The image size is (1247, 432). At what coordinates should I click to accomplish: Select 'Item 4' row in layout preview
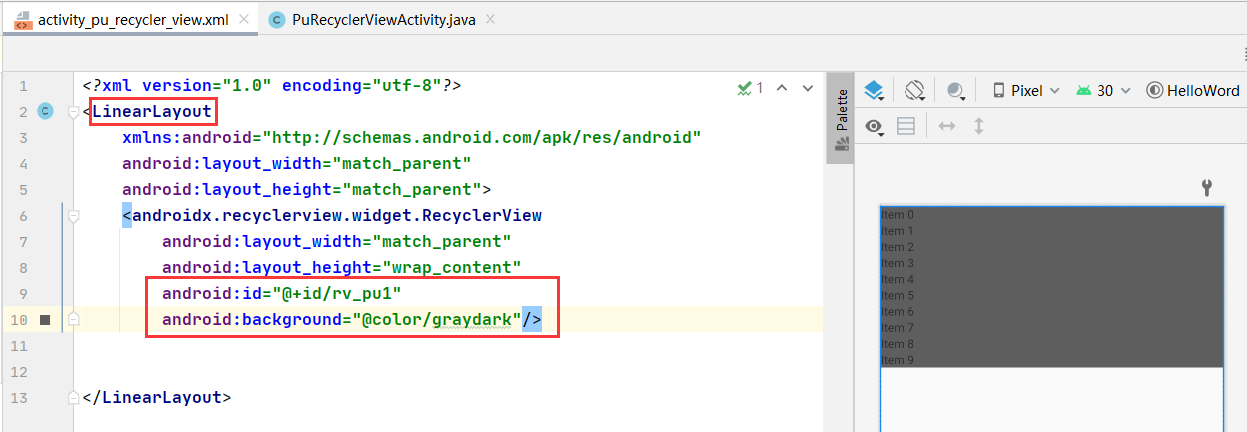click(1051, 279)
